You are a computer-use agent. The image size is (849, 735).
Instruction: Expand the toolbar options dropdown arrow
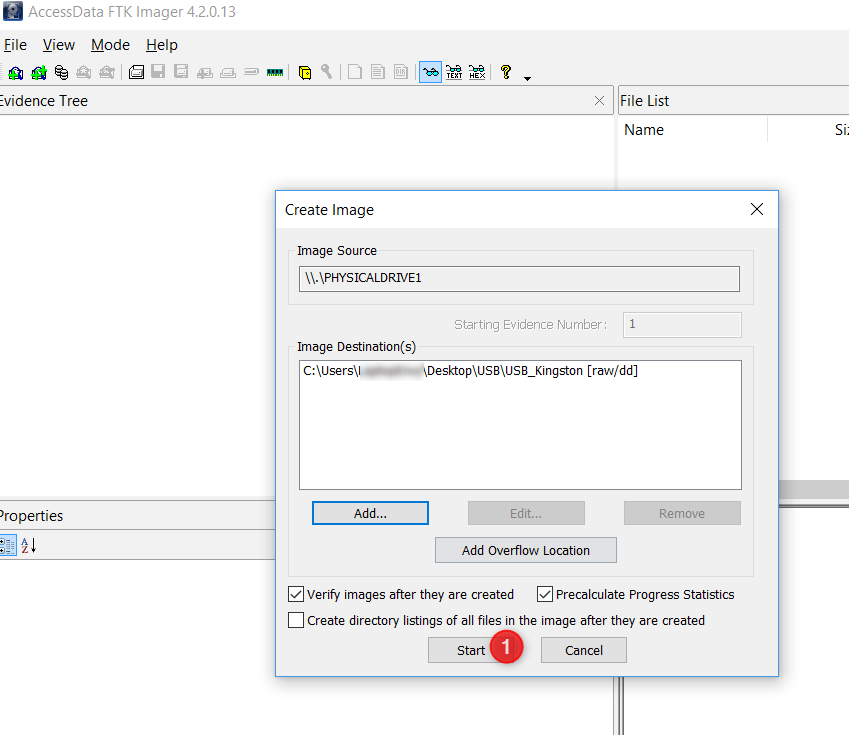point(527,77)
